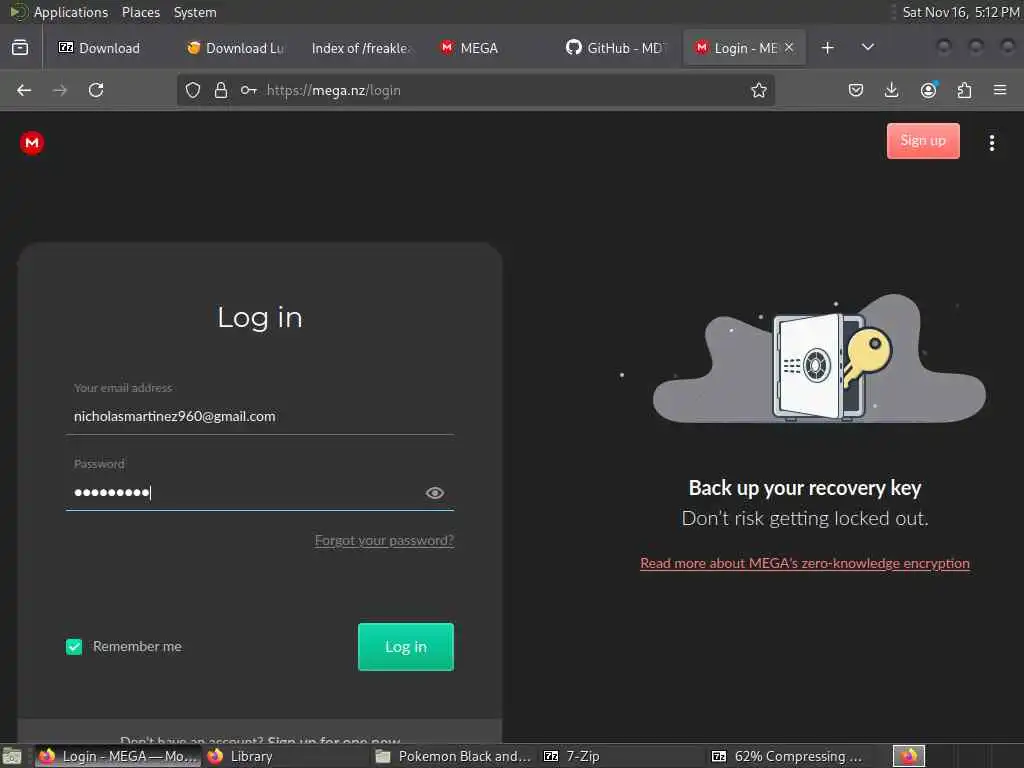
Task: Show password with the eye icon
Action: click(x=434, y=493)
